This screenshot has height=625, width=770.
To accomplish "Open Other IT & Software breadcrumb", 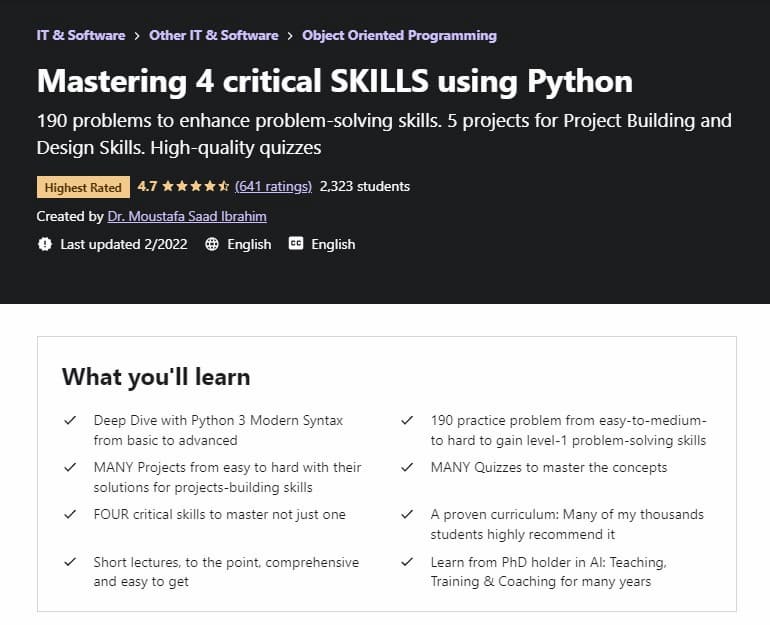I will coord(214,35).
